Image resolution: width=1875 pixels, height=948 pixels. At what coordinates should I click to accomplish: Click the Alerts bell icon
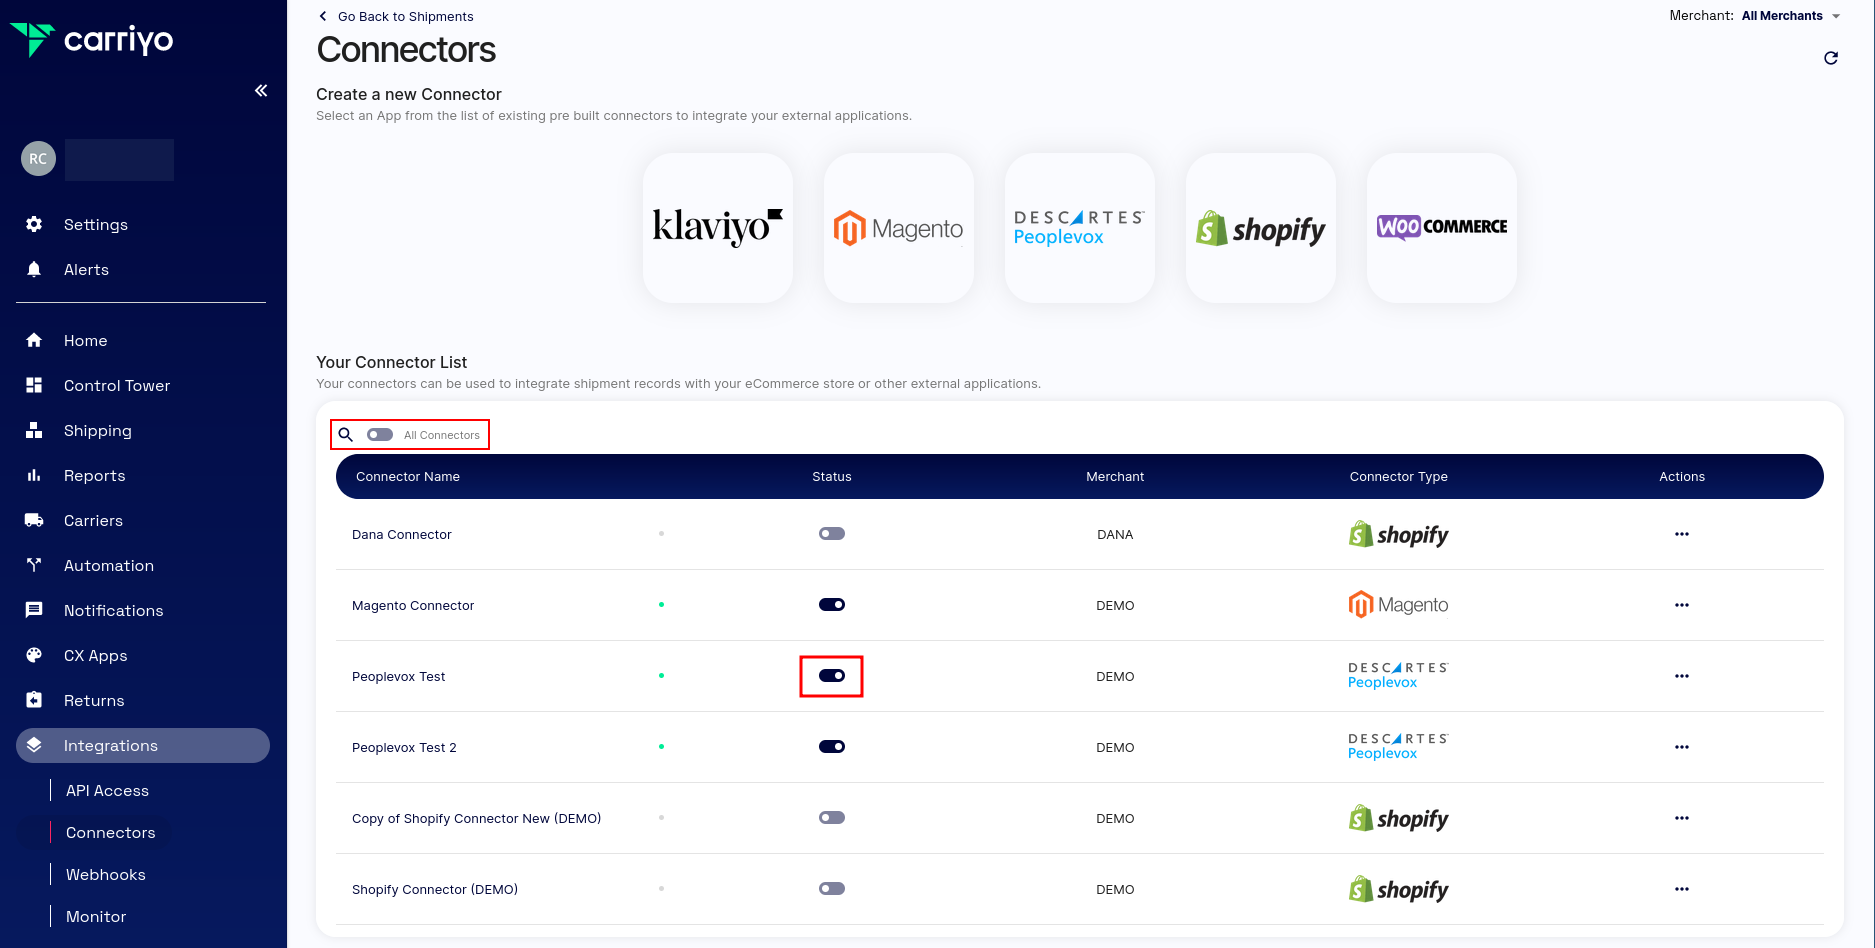click(34, 269)
